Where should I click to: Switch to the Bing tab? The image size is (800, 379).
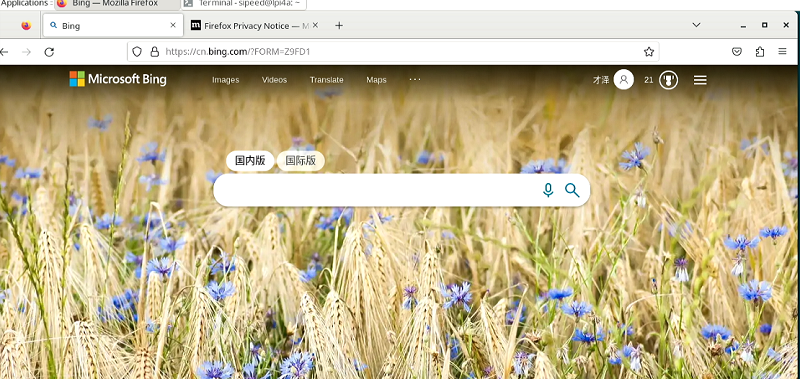click(x=113, y=26)
